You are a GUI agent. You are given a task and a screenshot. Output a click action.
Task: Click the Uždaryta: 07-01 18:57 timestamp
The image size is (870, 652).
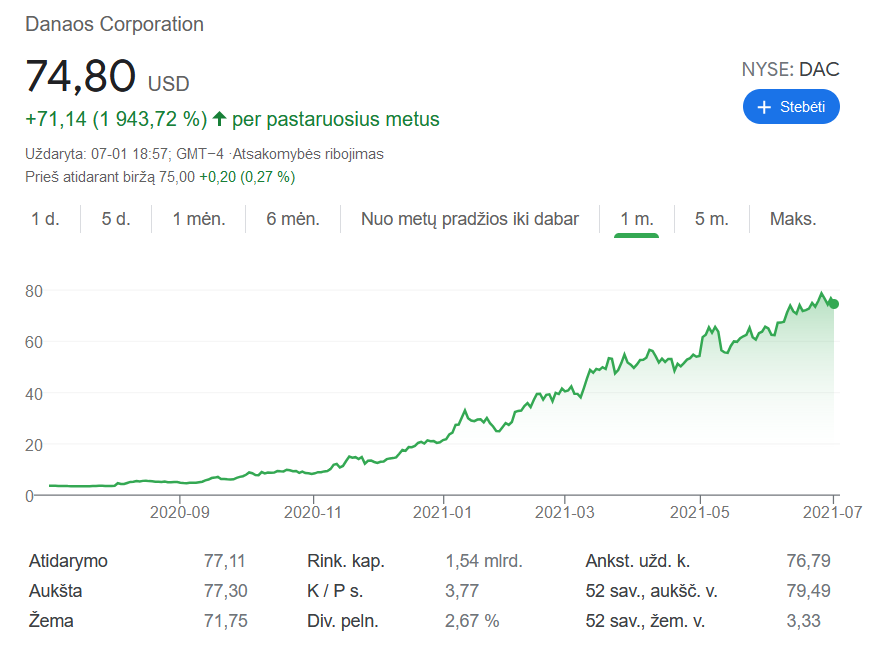(x=96, y=154)
